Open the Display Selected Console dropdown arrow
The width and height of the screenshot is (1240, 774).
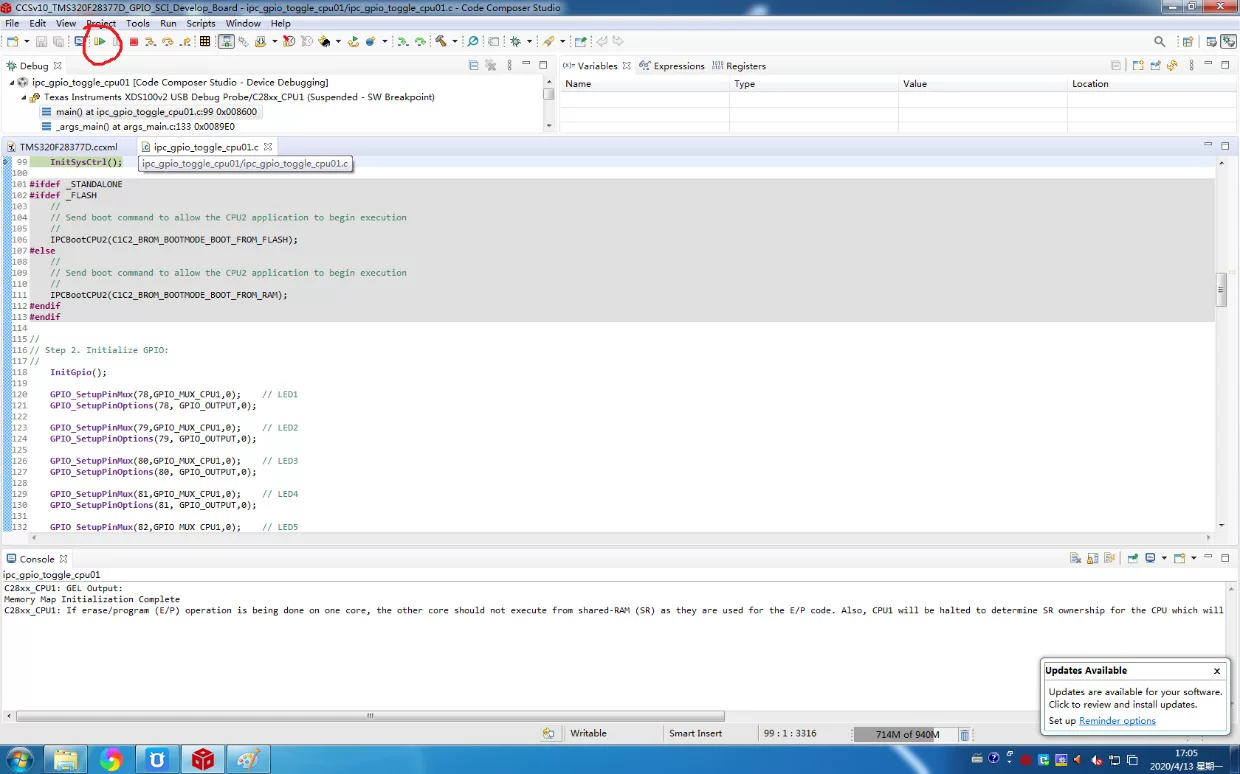(x=1164, y=558)
